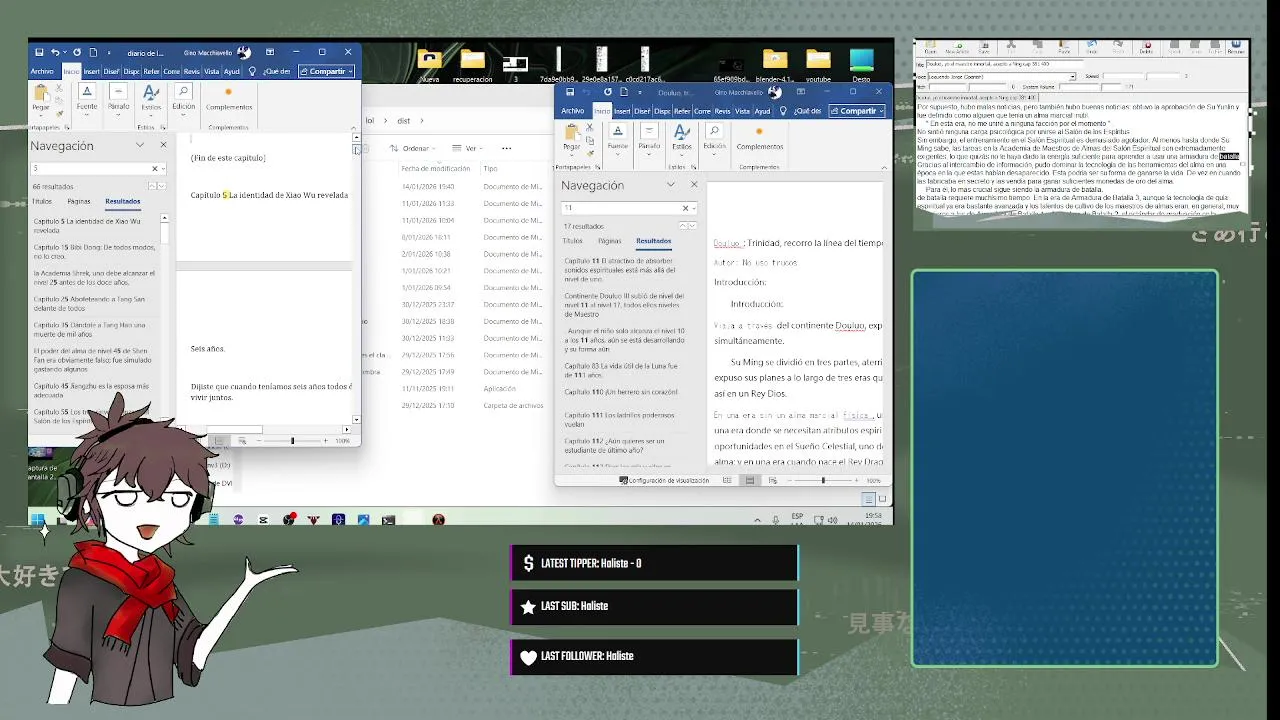Open Vista tab in left Word window

click(x=211, y=71)
